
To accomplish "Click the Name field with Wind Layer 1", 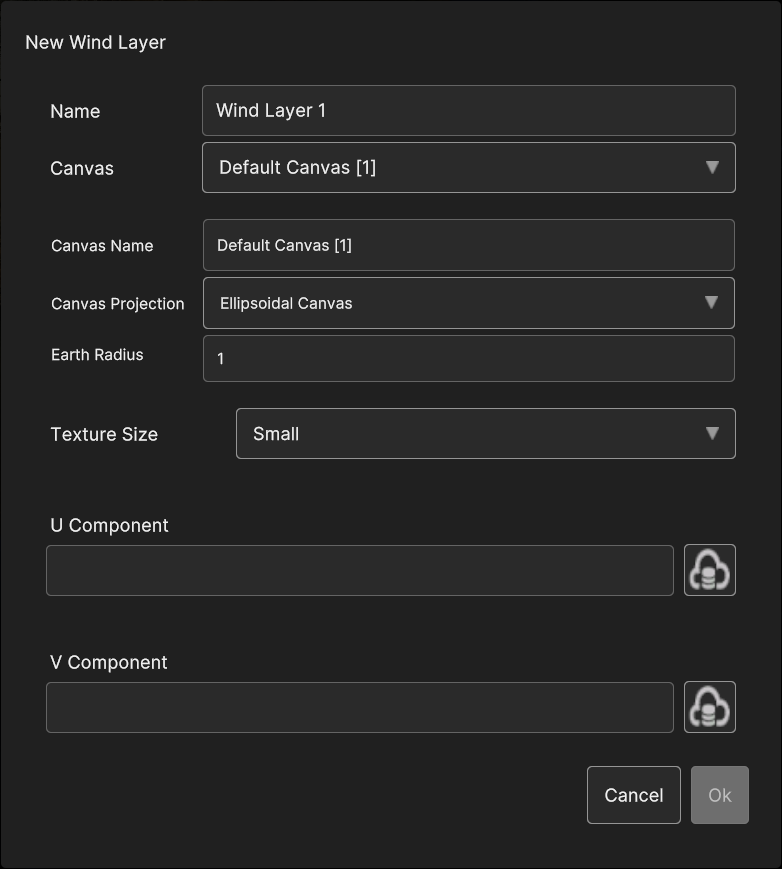I will click(x=469, y=110).
